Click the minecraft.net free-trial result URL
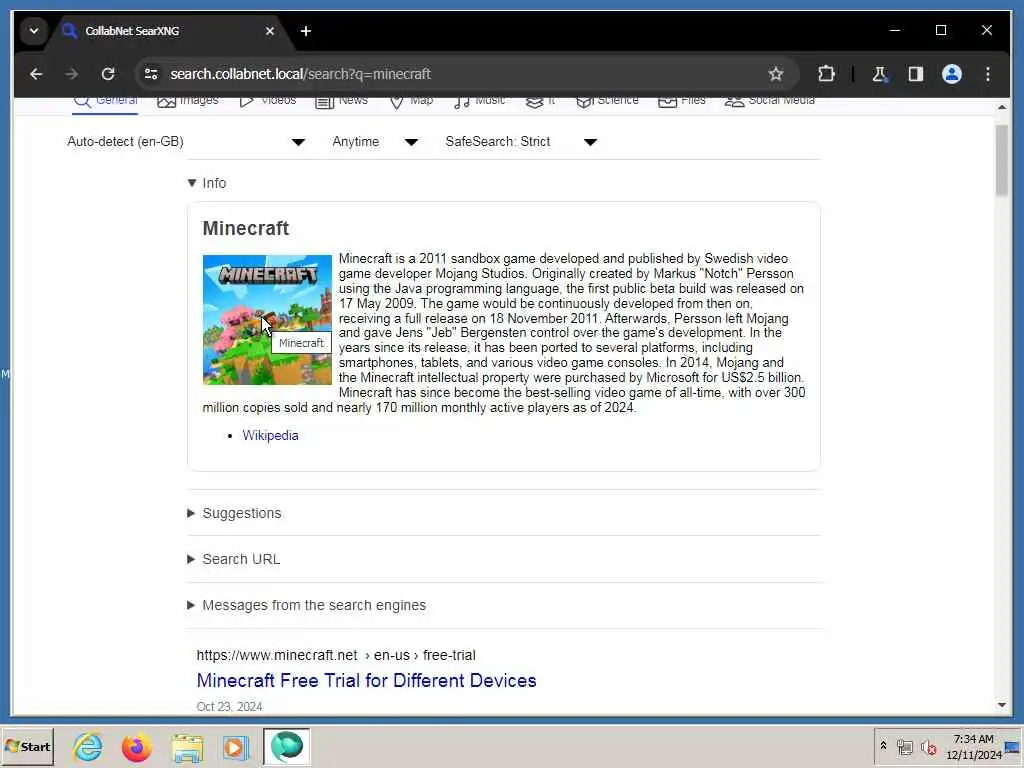This screenshot has width=1024, height=768. pos(336,655)
